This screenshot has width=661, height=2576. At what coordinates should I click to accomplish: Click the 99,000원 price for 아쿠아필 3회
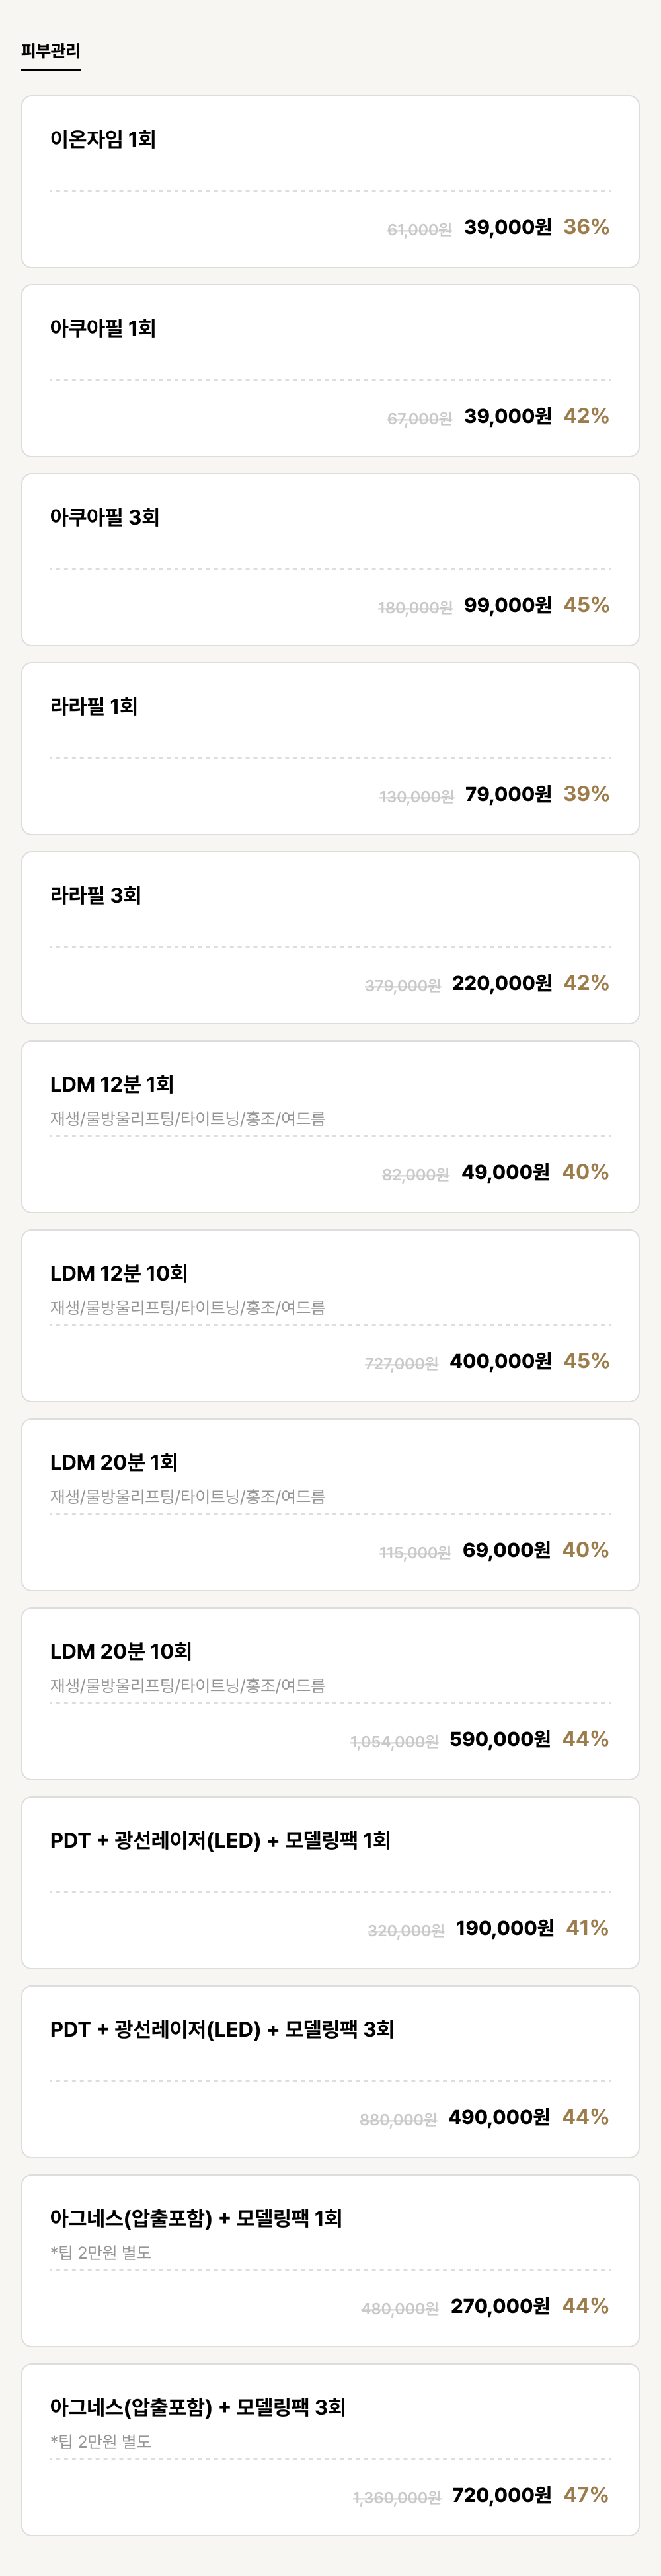click(508, 605)
